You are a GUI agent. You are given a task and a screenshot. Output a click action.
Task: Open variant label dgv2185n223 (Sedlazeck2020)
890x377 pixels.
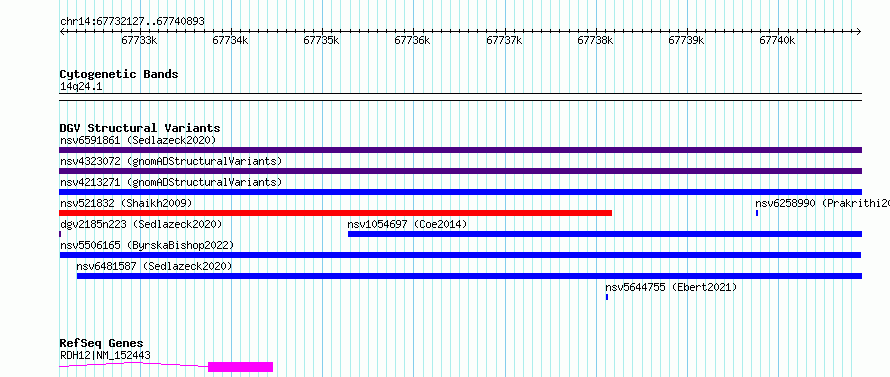pos(141,224)
